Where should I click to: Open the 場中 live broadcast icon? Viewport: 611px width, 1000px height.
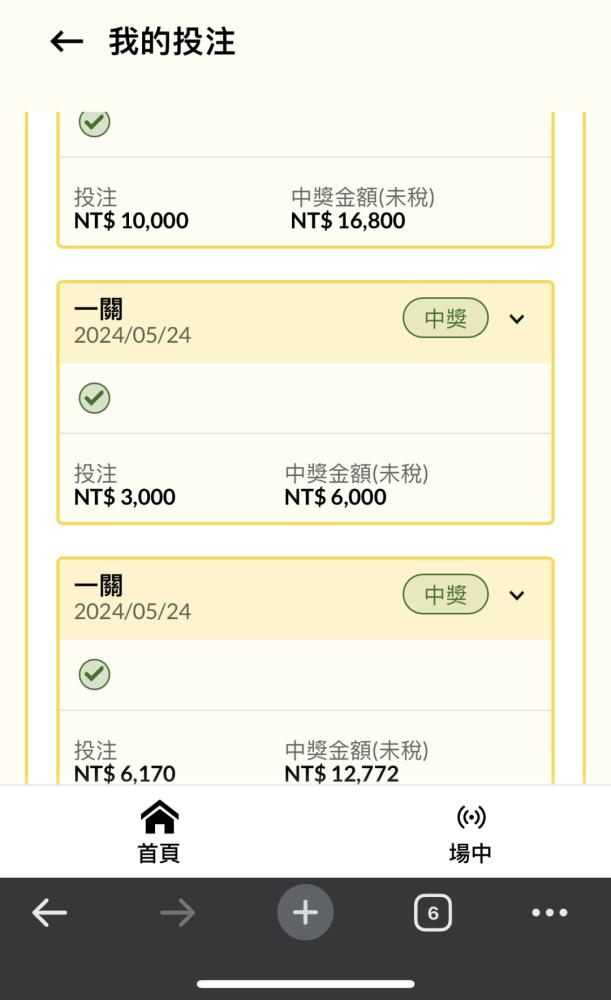coord(471,817)
